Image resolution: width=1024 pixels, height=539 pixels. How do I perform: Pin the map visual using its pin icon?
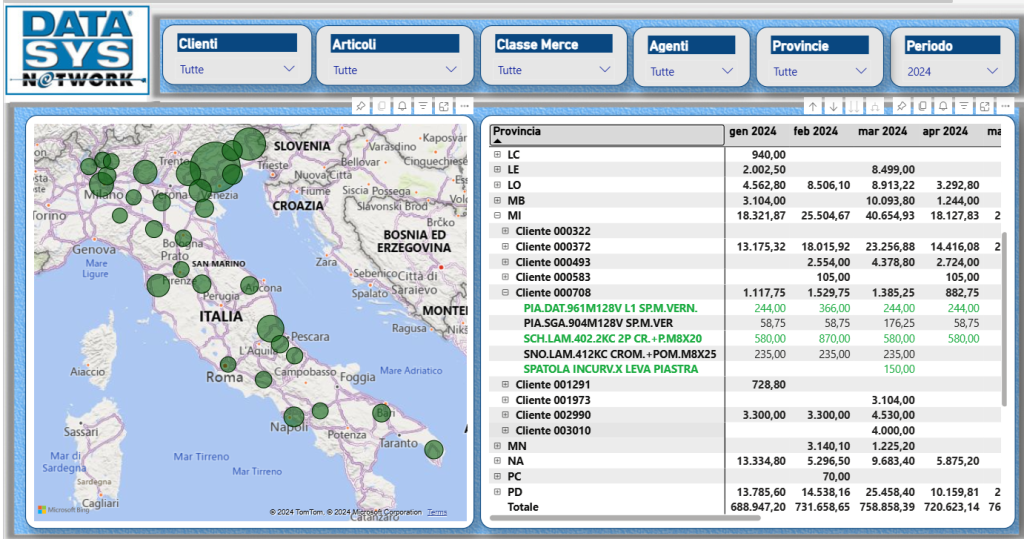click(x=361, y=105)
